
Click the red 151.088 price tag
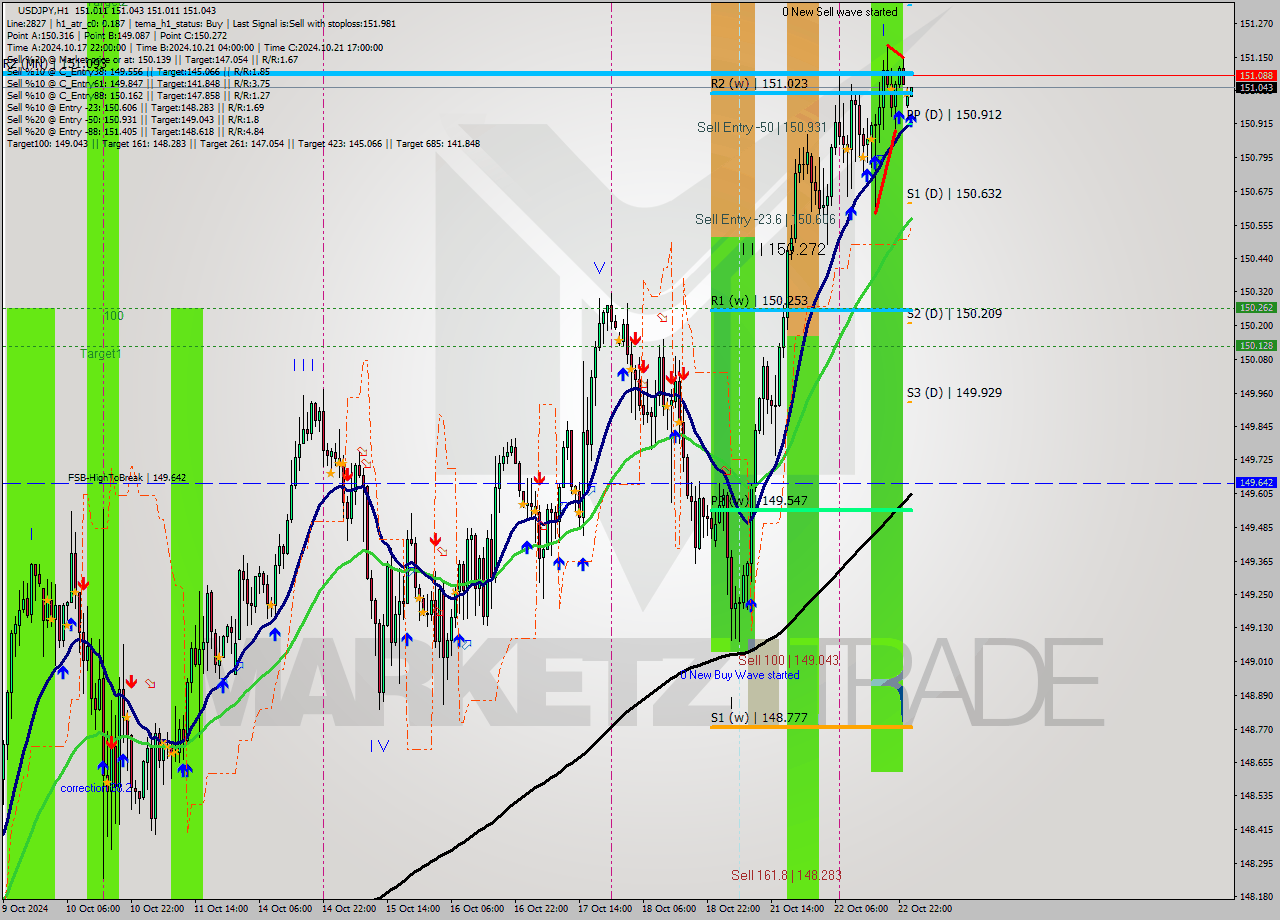pyautogui.click(x=1256, y=75)
